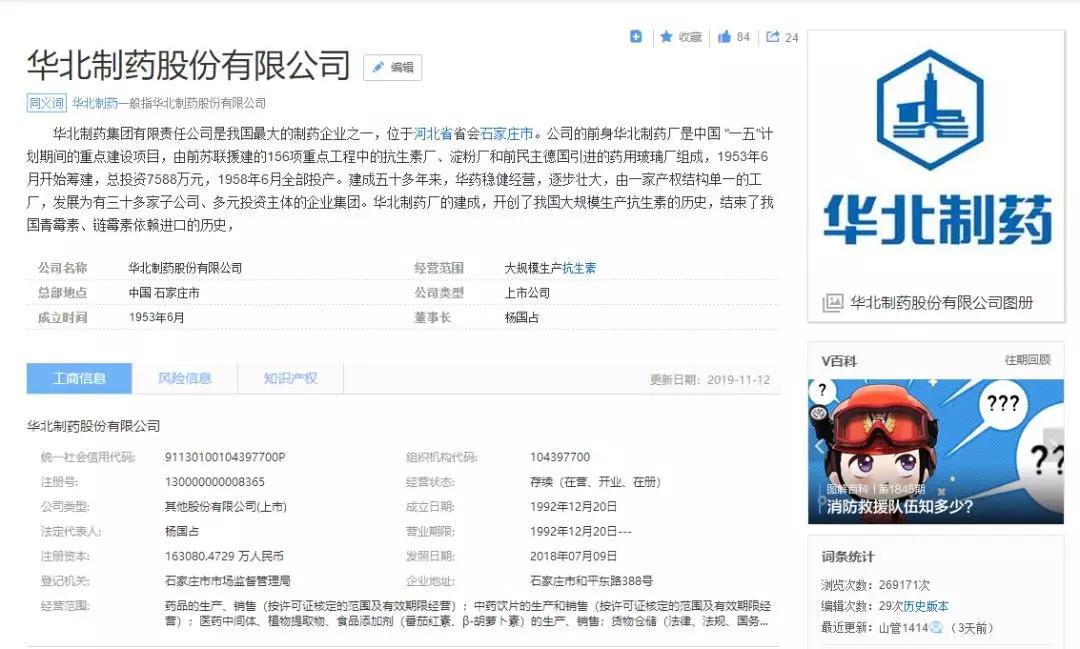Click the 组织机构代码 value 104397700

coord(560,457)
